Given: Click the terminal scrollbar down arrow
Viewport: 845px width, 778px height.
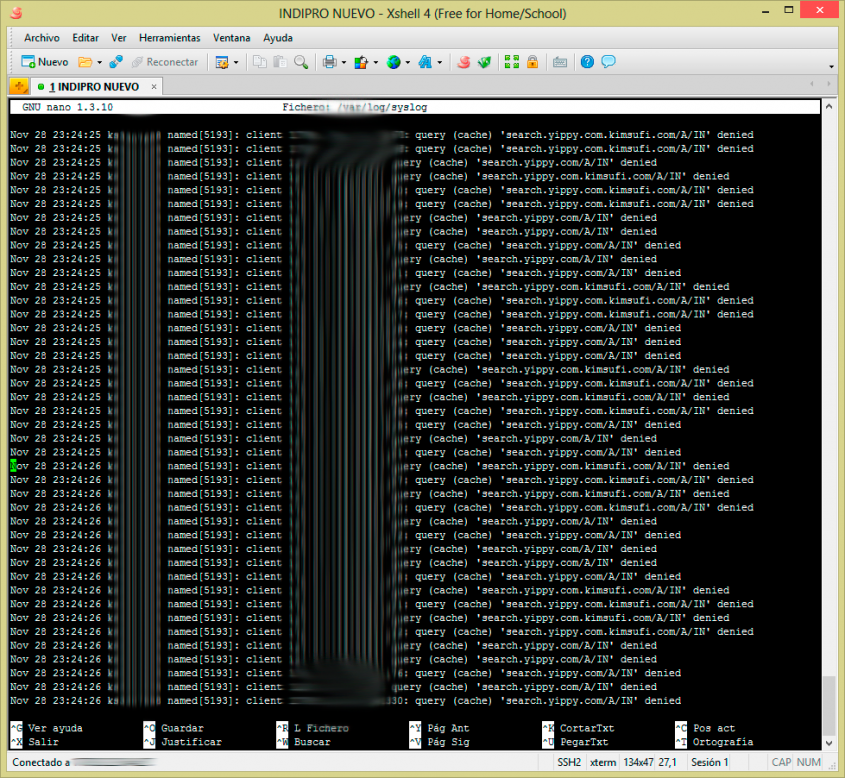Looking at the screenshot, I should click(x=829, y=743).
